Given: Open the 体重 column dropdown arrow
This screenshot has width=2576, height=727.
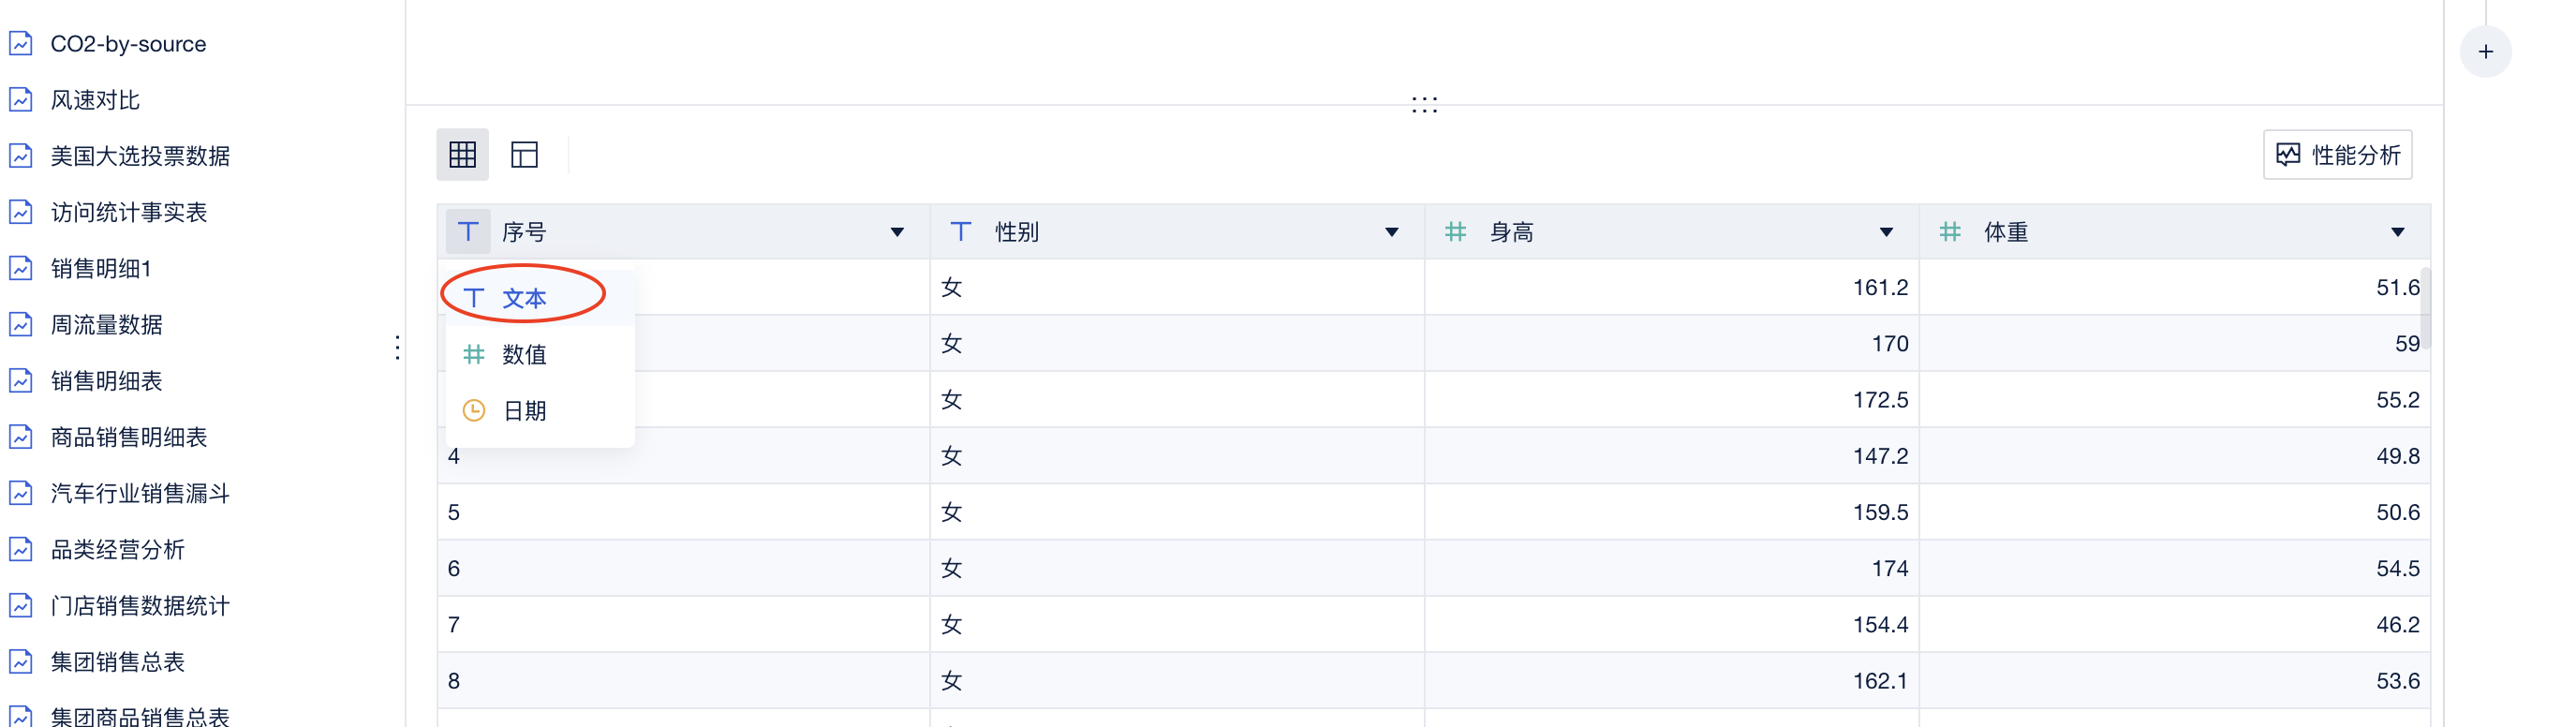Looking at the screenshot, I should [2397, 232].
